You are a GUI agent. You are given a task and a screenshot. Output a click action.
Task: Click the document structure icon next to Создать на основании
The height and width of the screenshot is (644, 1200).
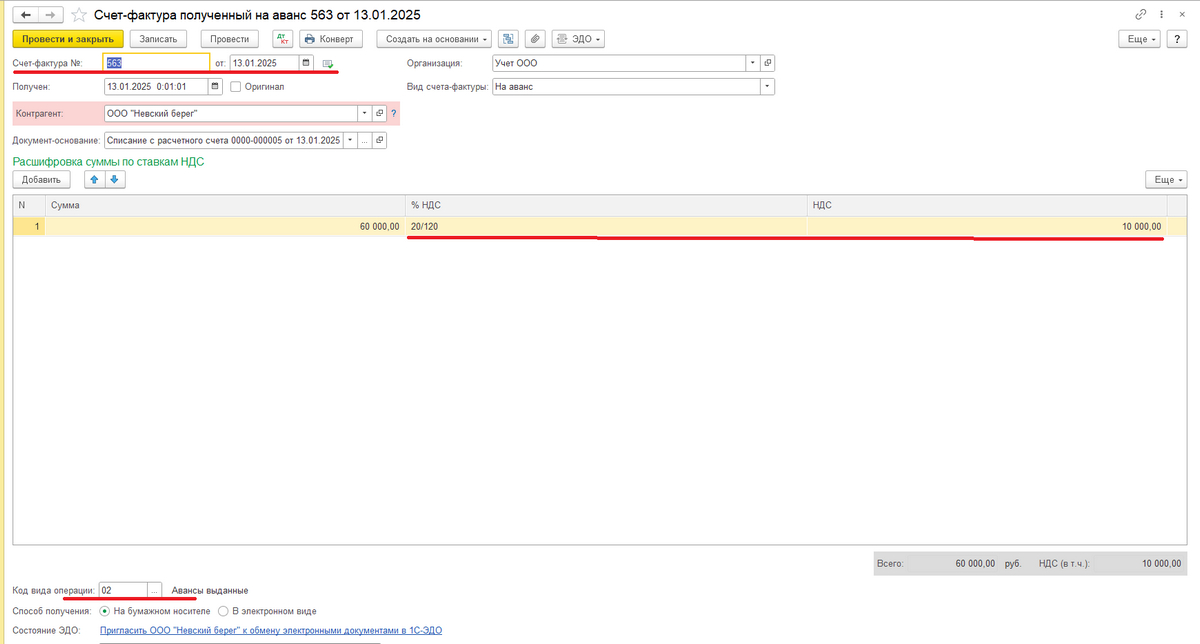(x=509, y=39)
